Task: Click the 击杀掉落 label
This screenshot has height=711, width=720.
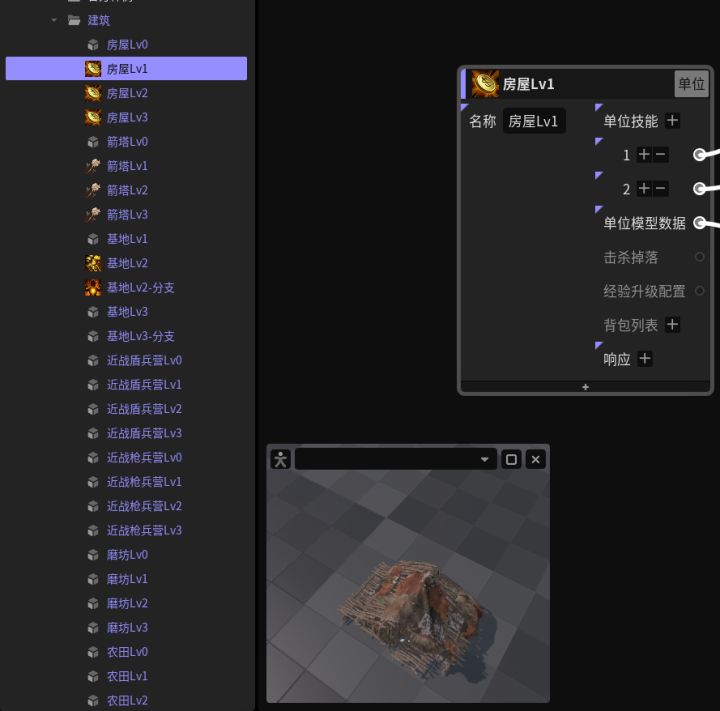Action: tap(630, 257)
